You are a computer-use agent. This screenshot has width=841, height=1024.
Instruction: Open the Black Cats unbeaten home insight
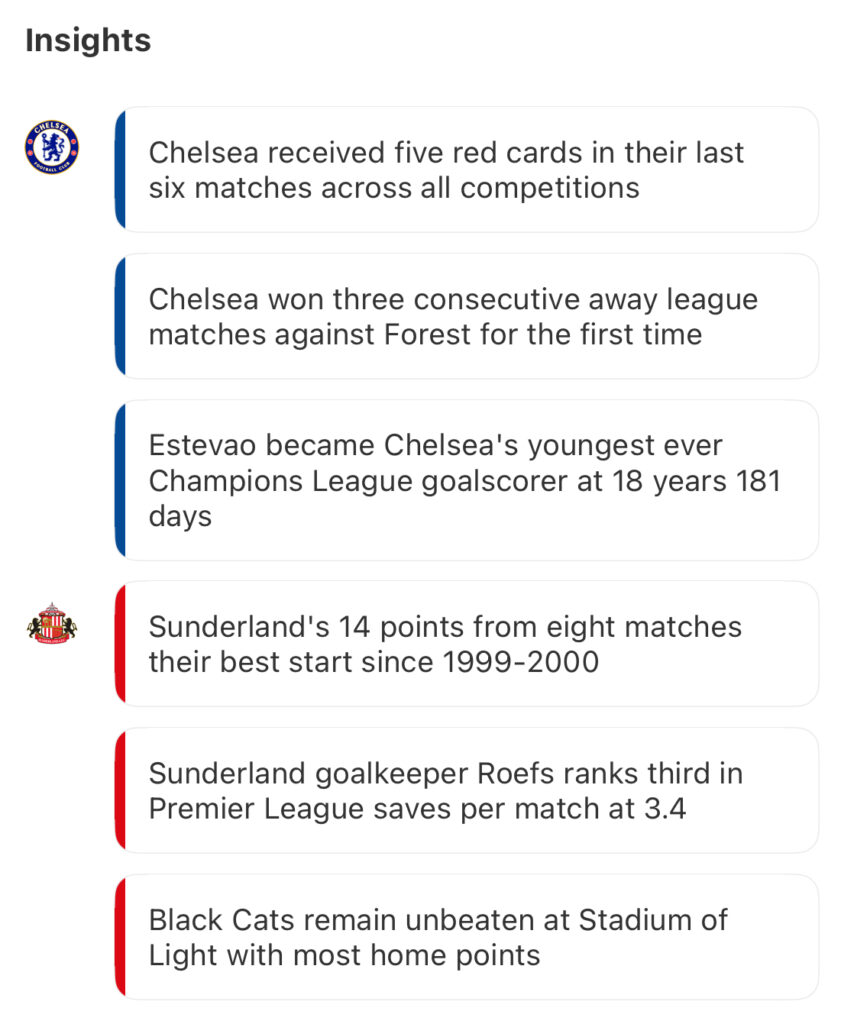click(x=466, y=936)
